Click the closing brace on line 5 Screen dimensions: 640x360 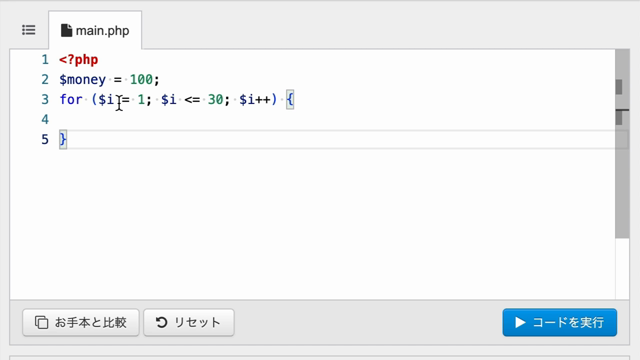pos(63,140)
